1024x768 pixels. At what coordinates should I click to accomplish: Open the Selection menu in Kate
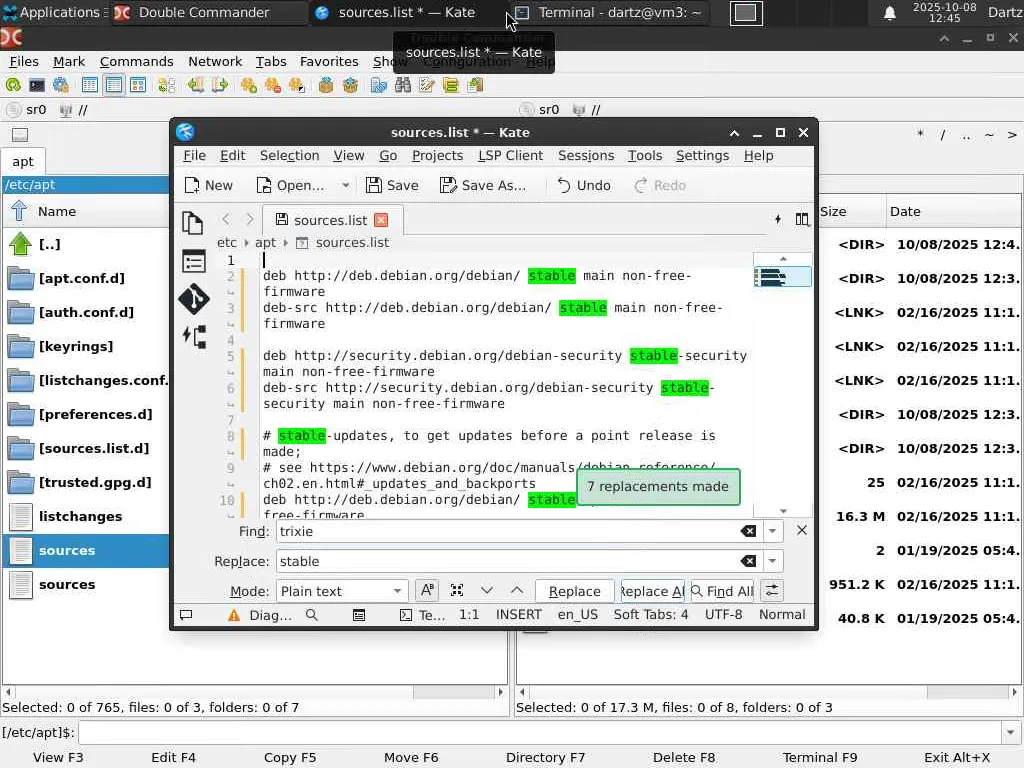click(x=289, y=155)
